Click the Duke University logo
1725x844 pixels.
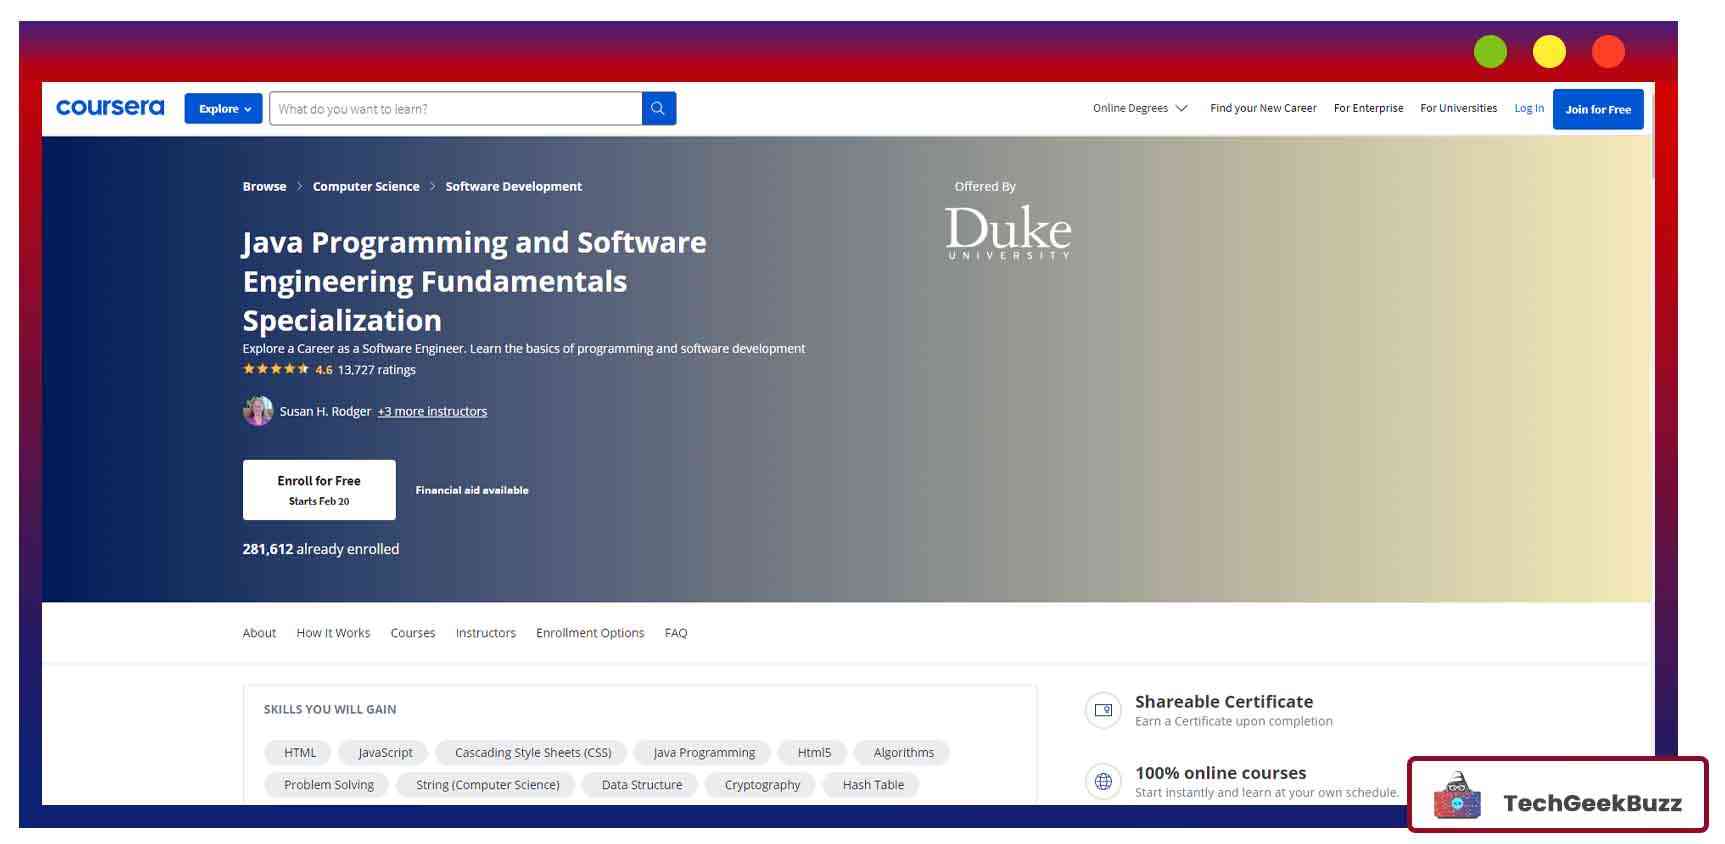pyautogui.click(x=1007, y=233)
